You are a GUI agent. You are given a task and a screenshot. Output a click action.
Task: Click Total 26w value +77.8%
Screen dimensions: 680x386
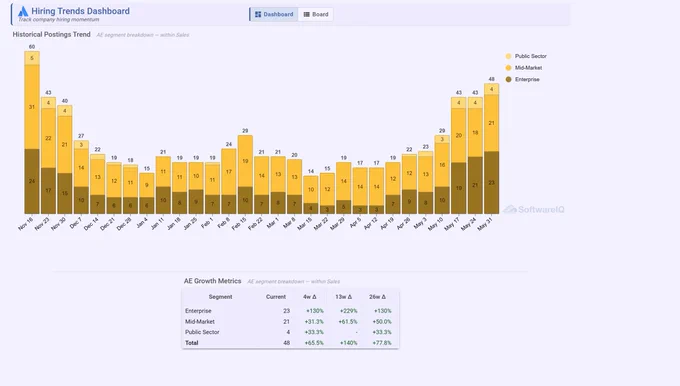[x=382, y=343]
